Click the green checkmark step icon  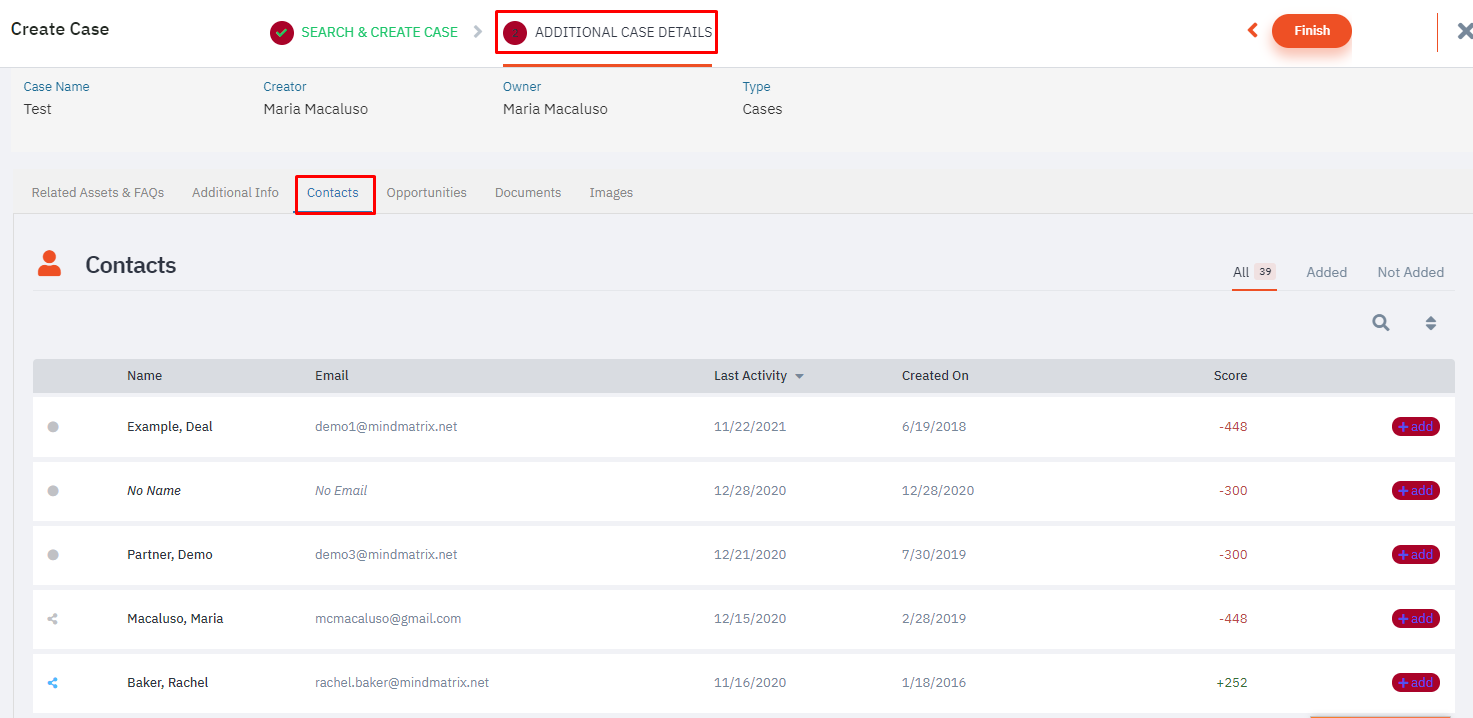(282, 33)
